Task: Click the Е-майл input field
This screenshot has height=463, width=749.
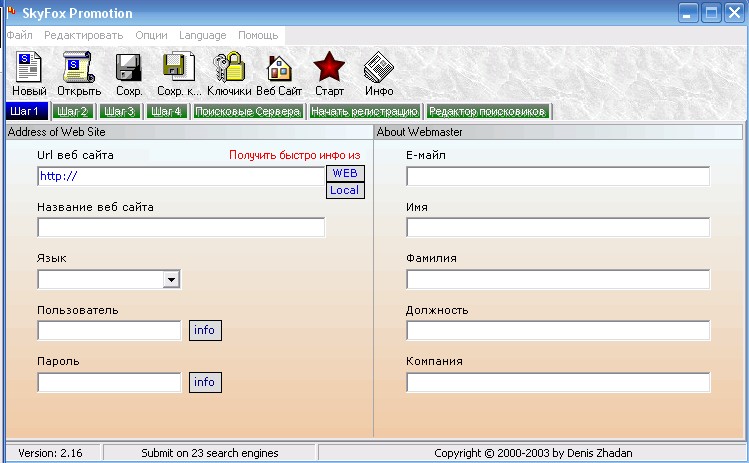Action: point(558,176)
